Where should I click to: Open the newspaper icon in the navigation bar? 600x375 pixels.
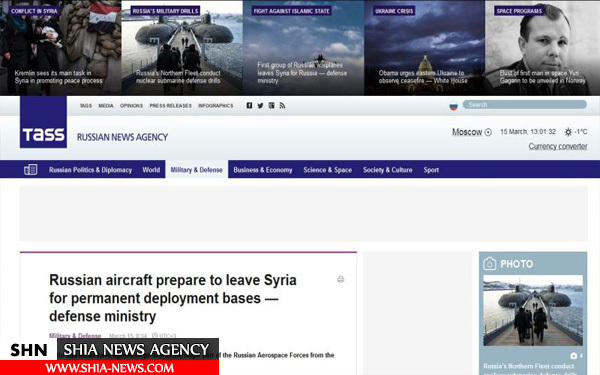click(31, 170)
